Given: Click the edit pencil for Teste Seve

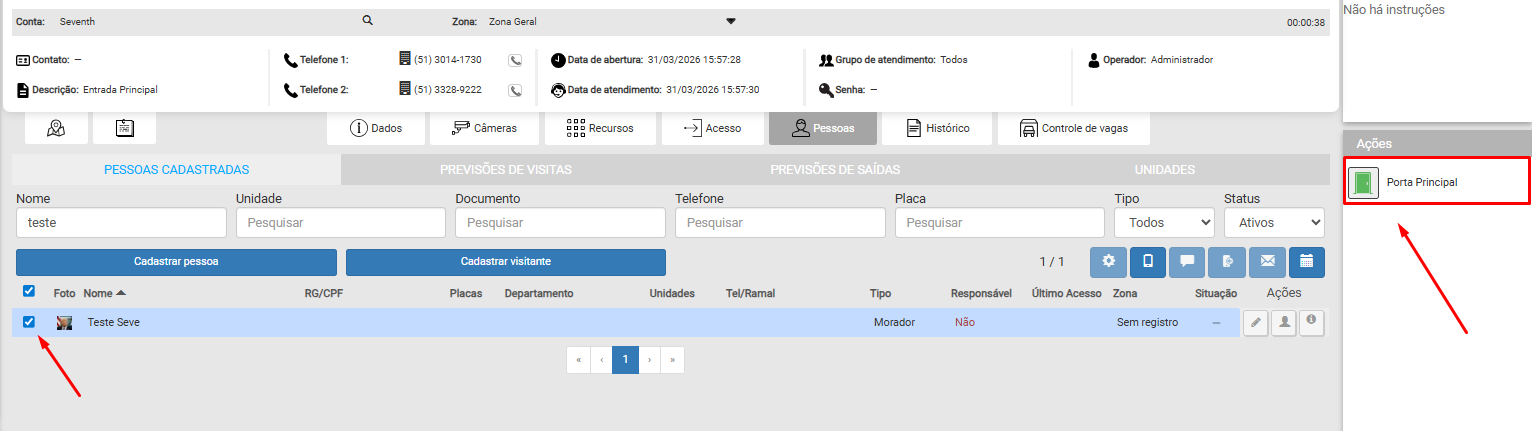Looking at the screenshot, I should 1255,322.
